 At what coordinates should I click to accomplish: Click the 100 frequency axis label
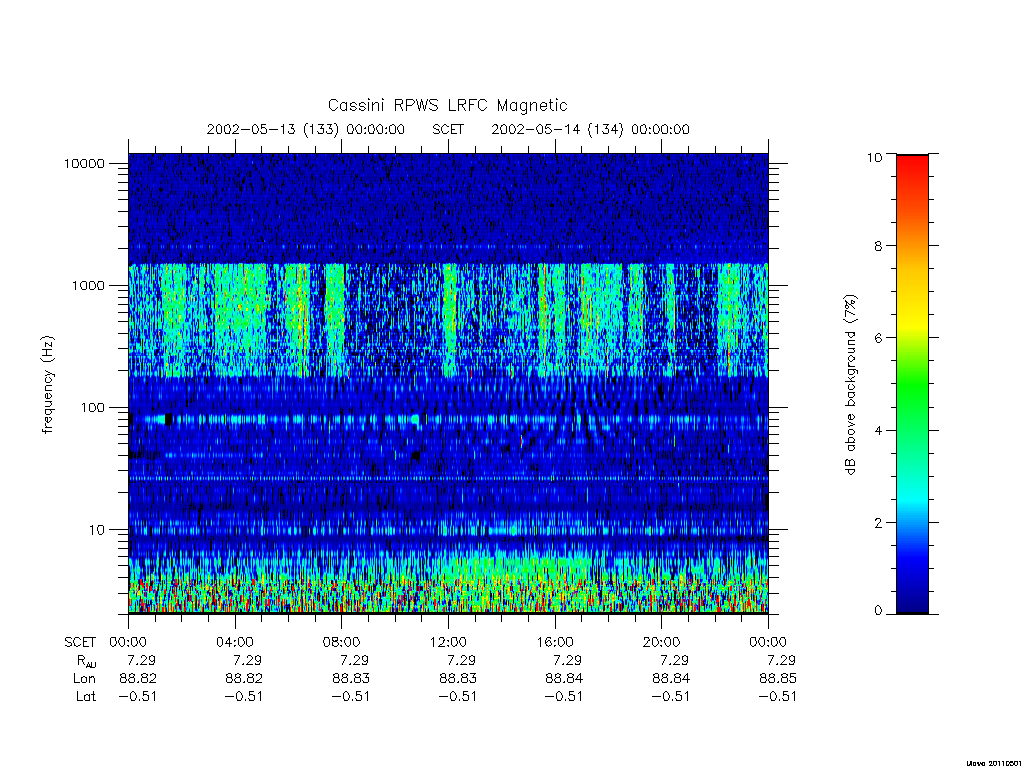pyautogui.click(x=92, y=408)
